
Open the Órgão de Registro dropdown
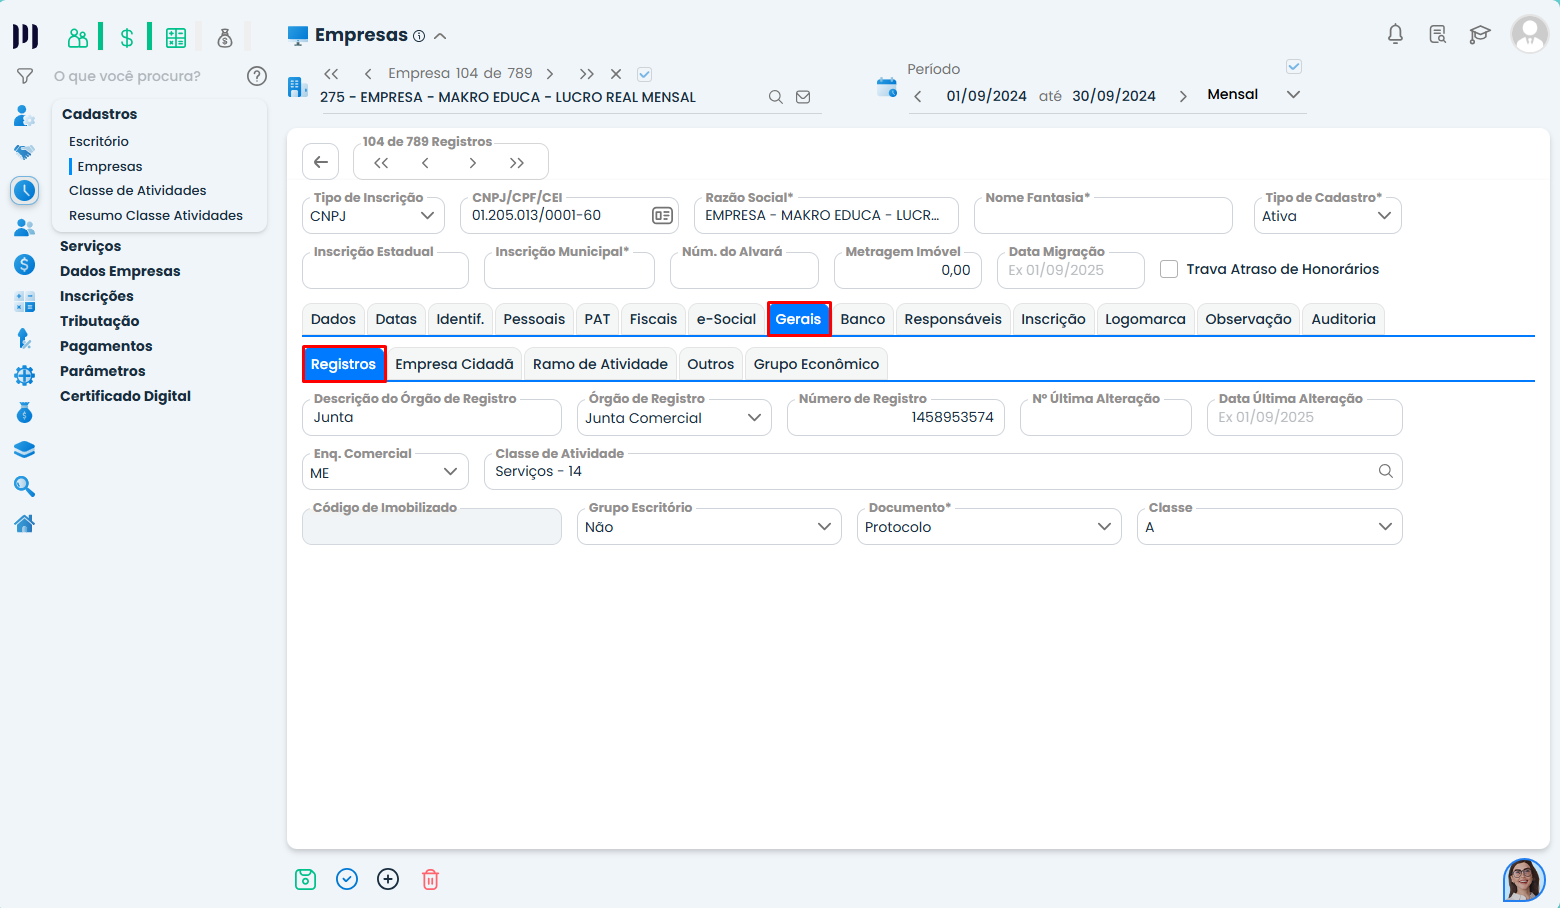[x=673, y=418]
